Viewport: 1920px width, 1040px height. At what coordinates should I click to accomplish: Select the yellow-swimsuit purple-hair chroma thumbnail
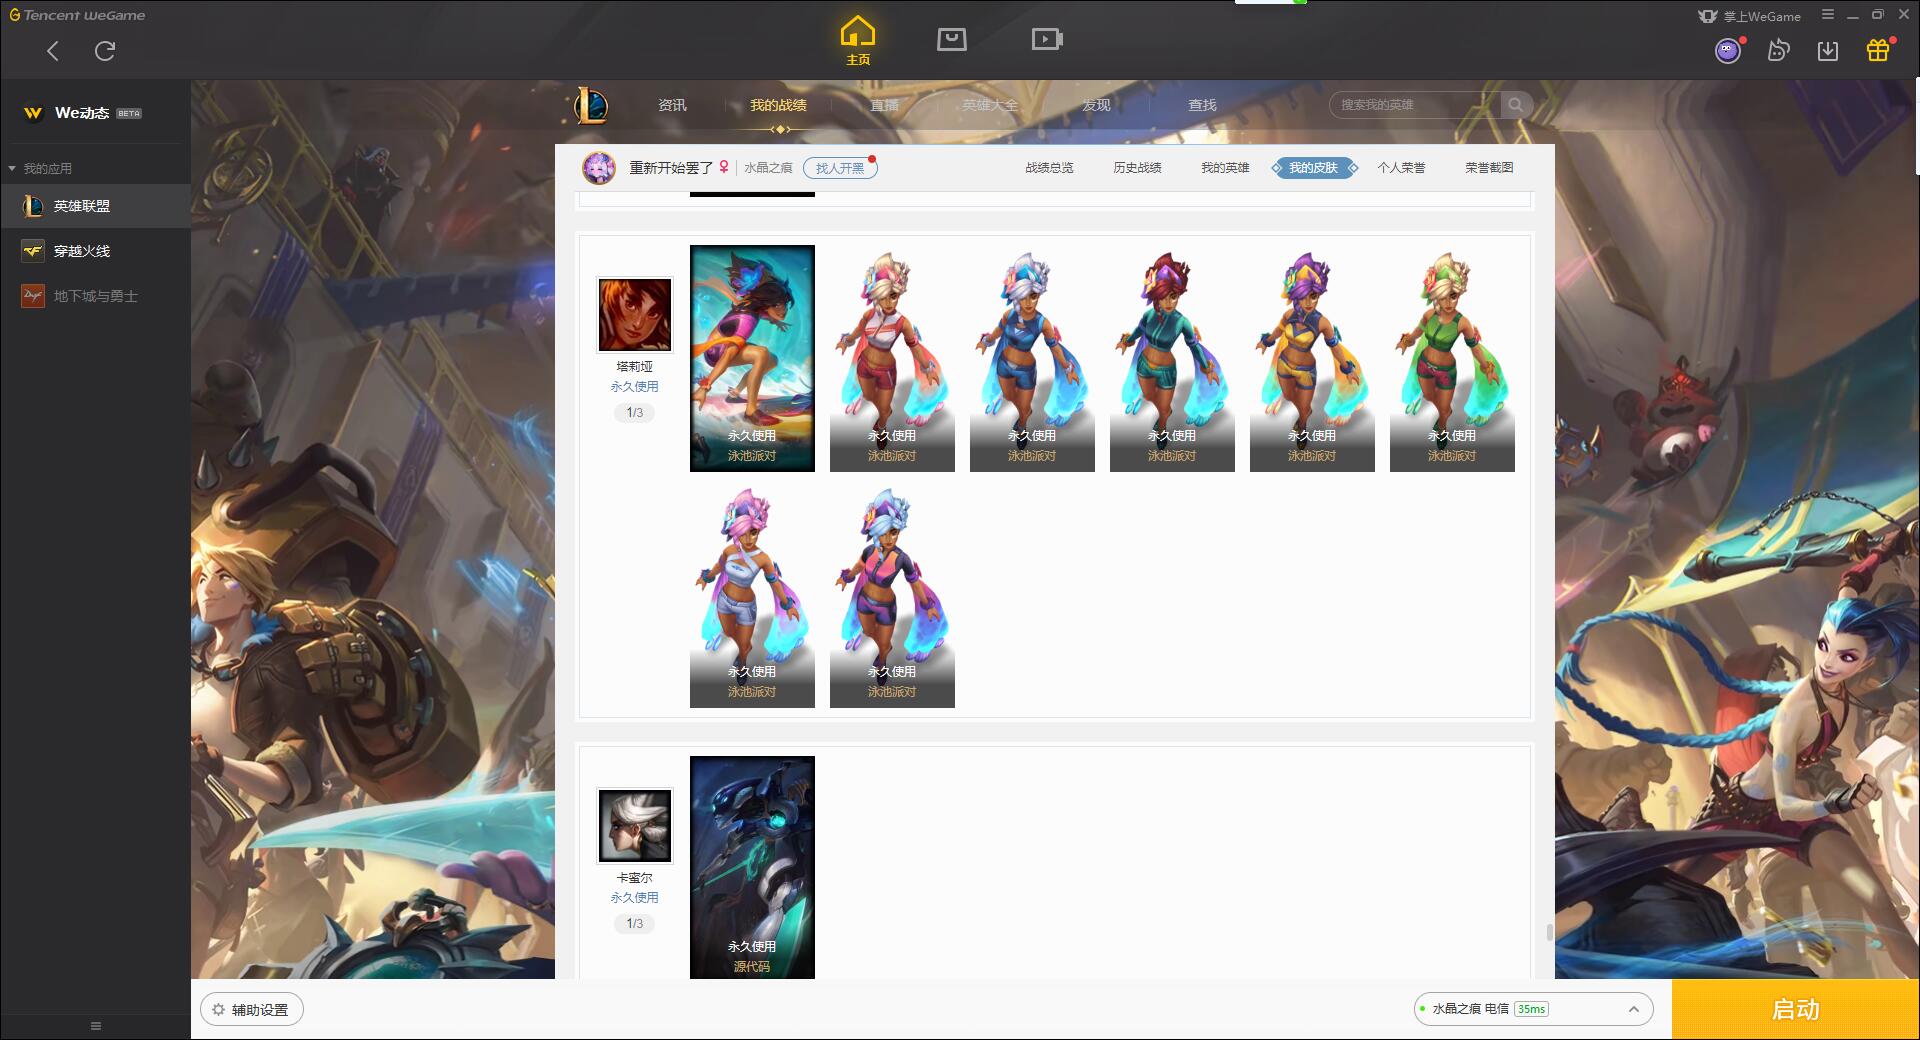coord(1312,358)
